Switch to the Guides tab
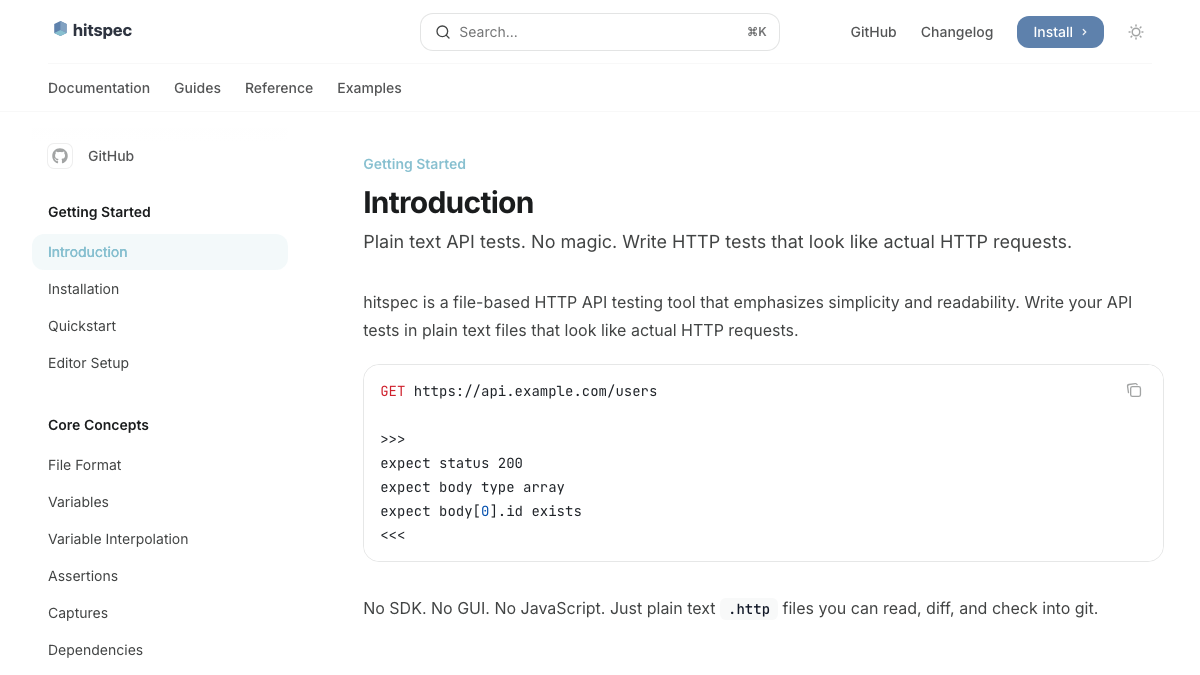This screenshot has width=1200, height=675. 197,88
